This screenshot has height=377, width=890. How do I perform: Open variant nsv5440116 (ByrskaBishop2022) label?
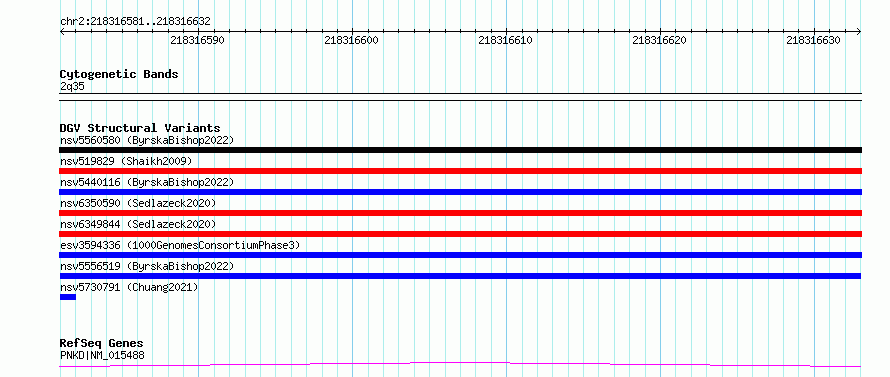[146, 182]
